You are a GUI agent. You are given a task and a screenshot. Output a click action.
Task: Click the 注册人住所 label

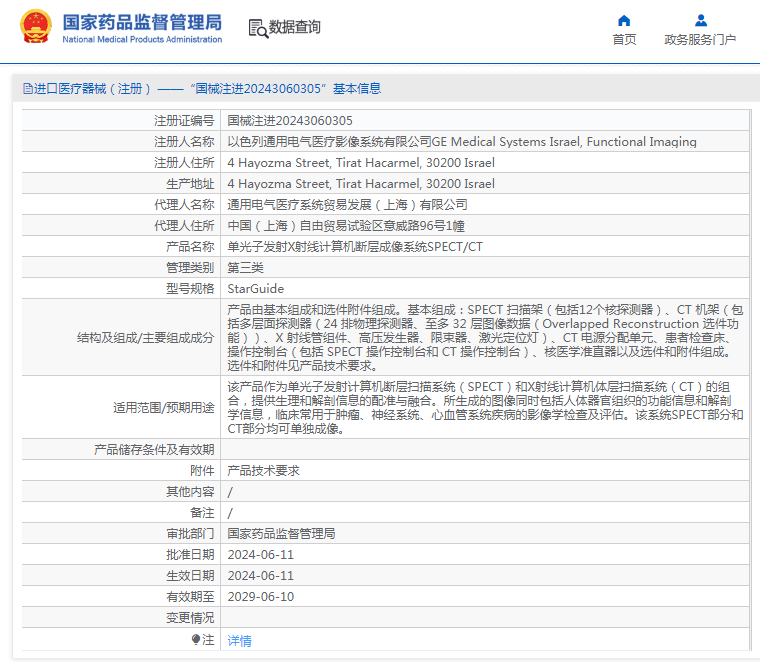(x=184, y=163)
